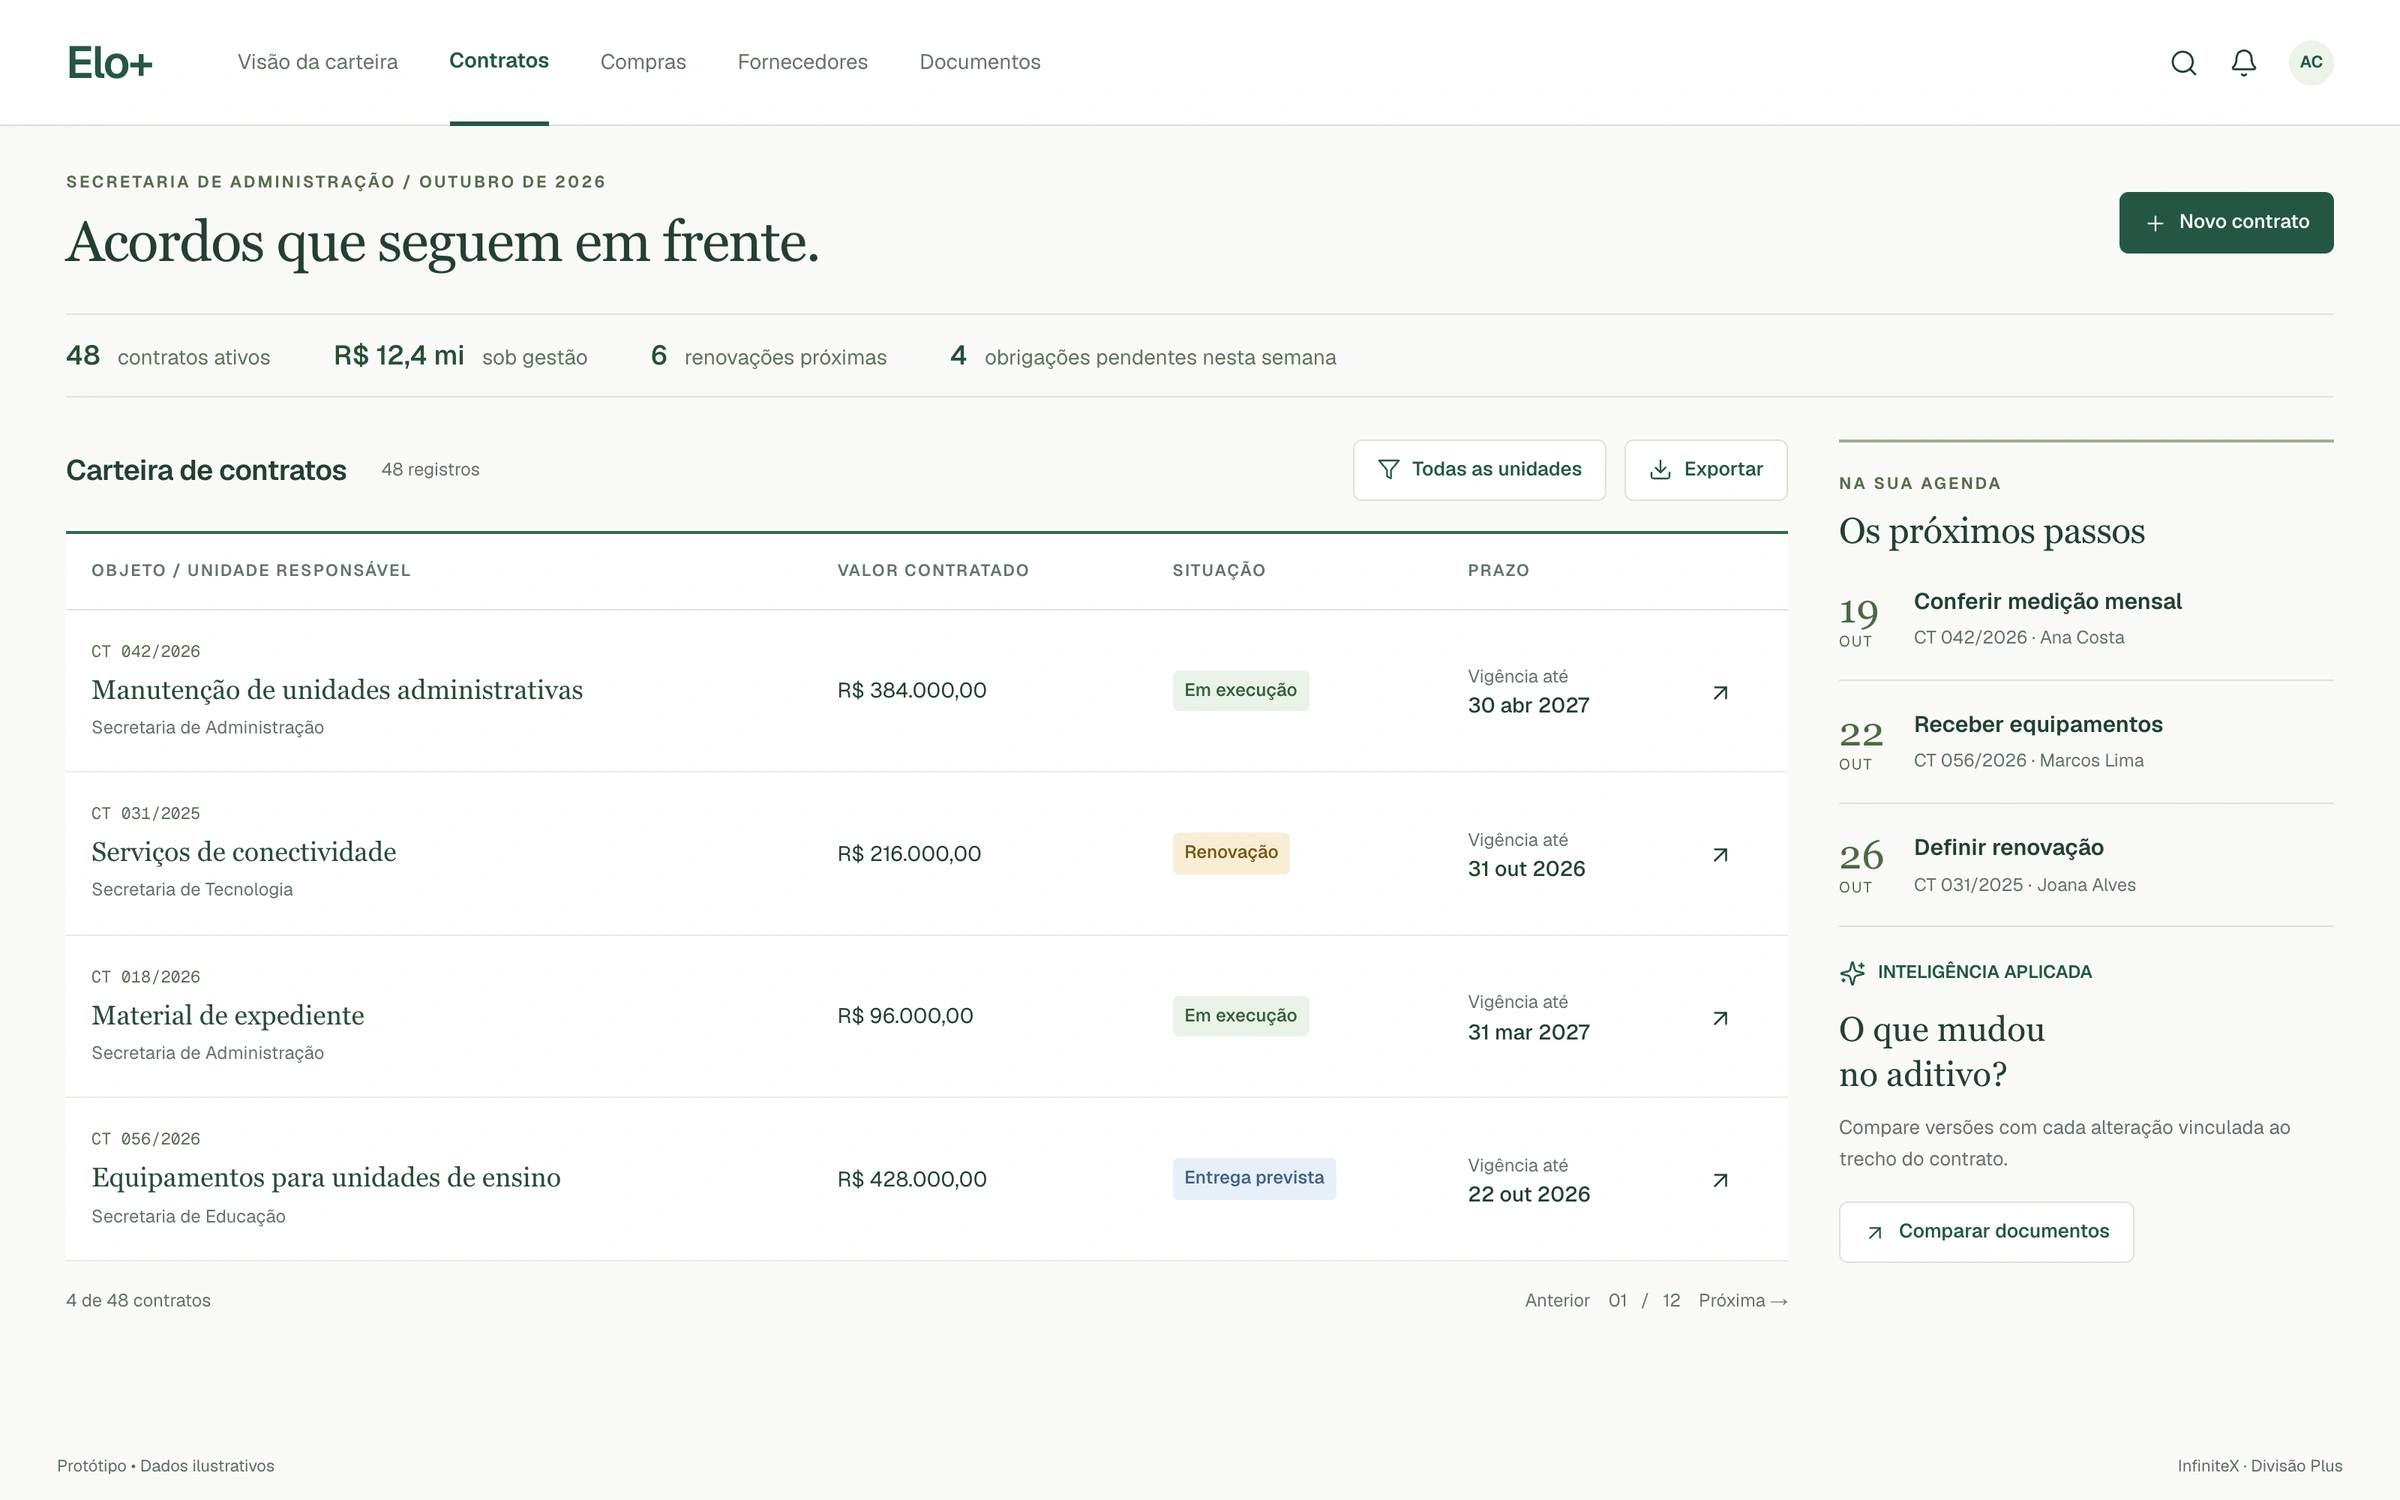This screenshot has width=2400, height=1500.
Task: Click contract title Material de expediente
Action: tap(228, 1015)
